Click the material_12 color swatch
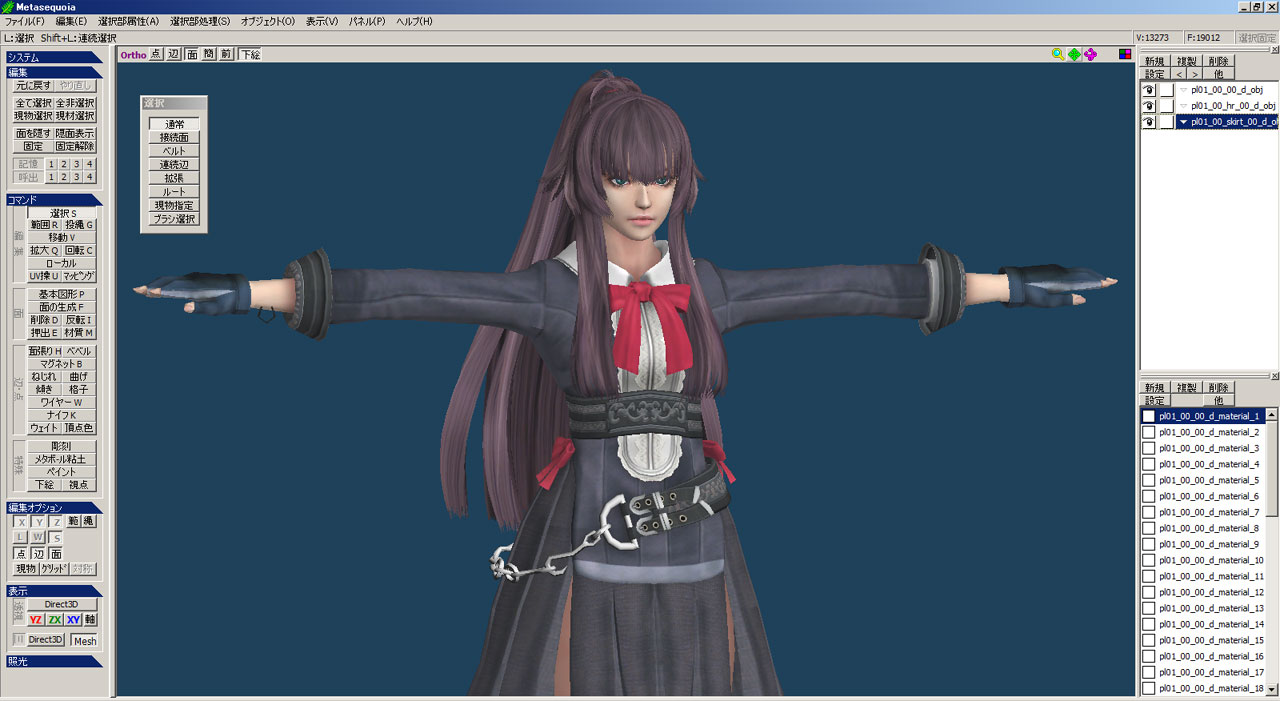The image size is (1280, 701). [x=1149, y=592]
